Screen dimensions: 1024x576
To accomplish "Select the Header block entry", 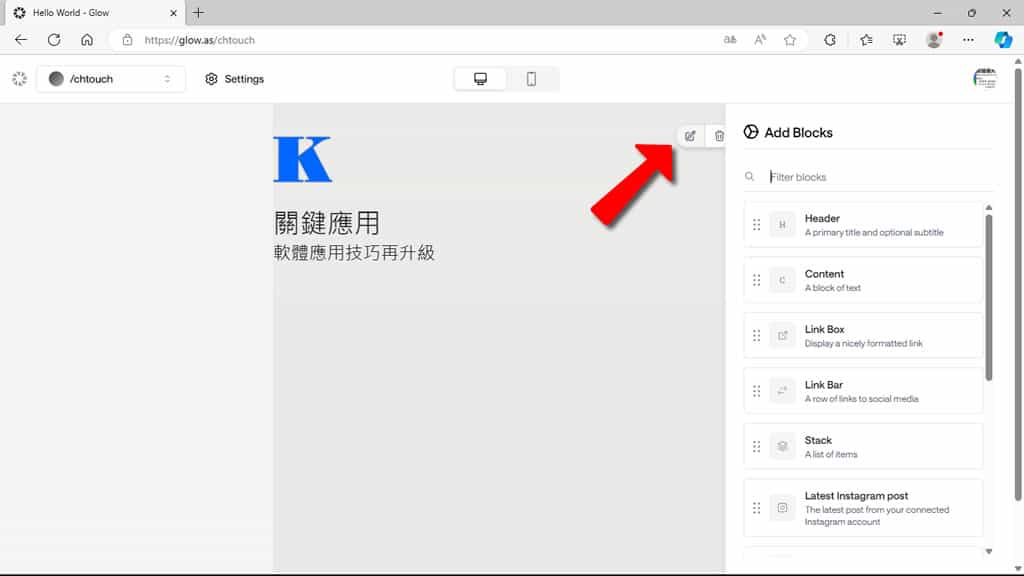I will [x=863, y=225].
